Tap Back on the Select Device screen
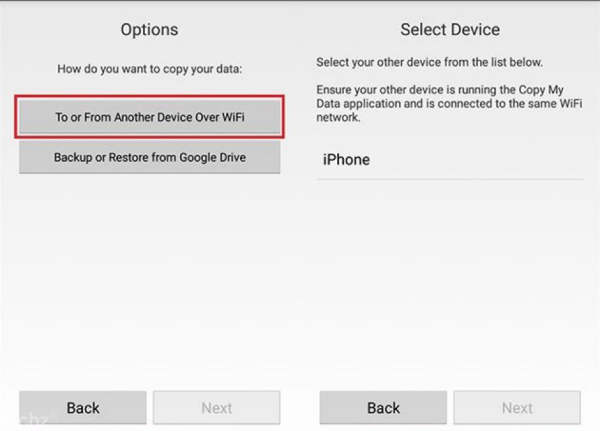This screenshot has width=600, height=431. (x=383, y=407)
